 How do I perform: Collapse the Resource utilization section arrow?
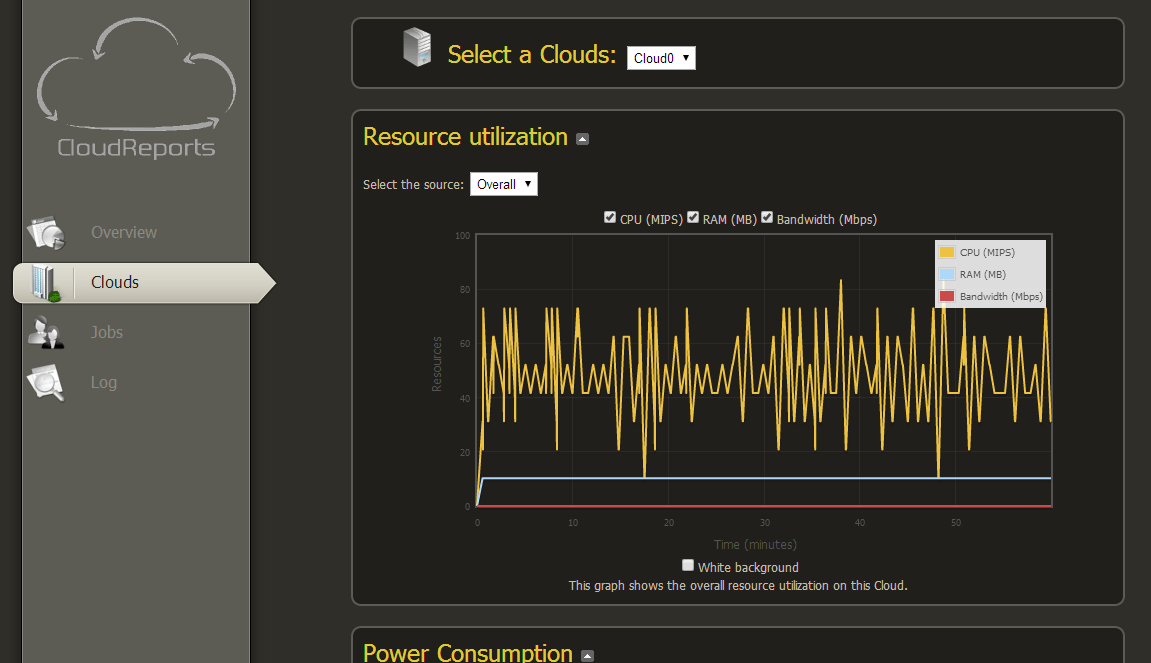pos(582,139)
